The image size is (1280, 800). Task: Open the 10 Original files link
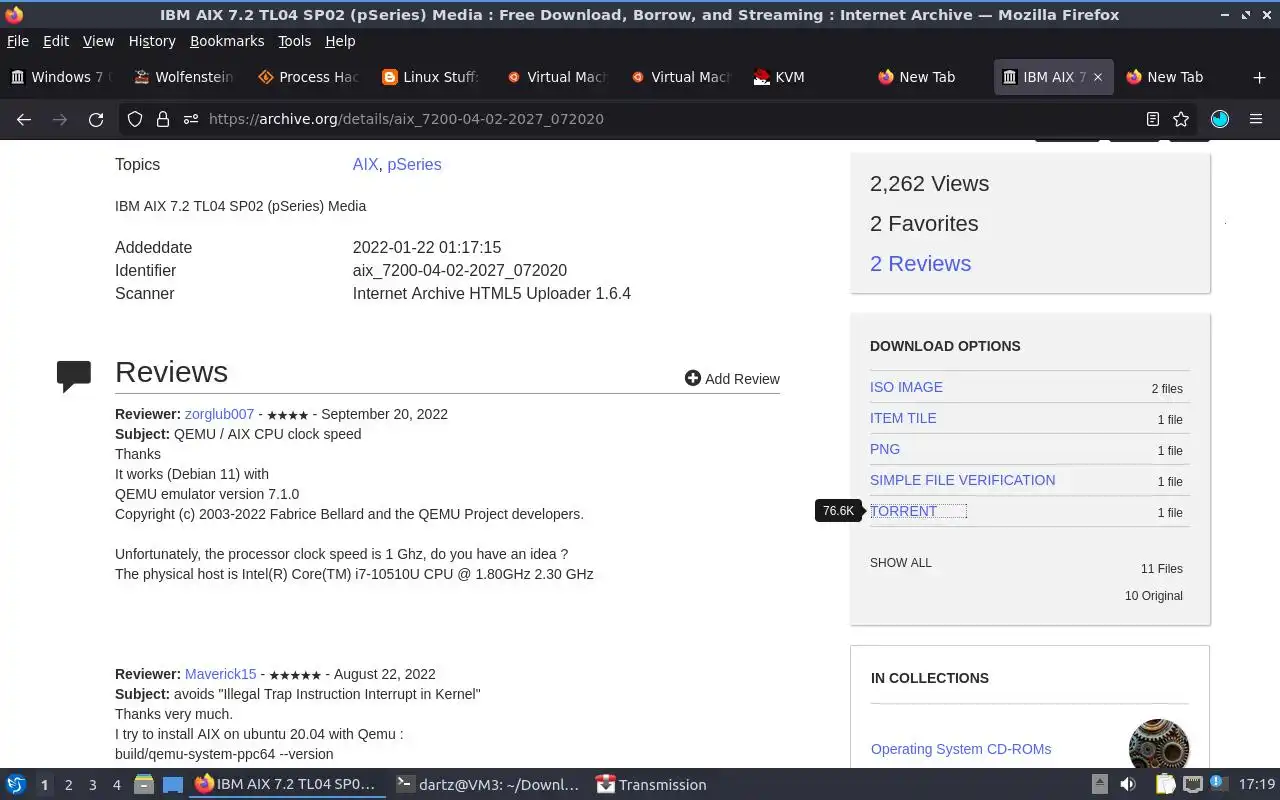pyautogui.click(x=1153, y=596)
